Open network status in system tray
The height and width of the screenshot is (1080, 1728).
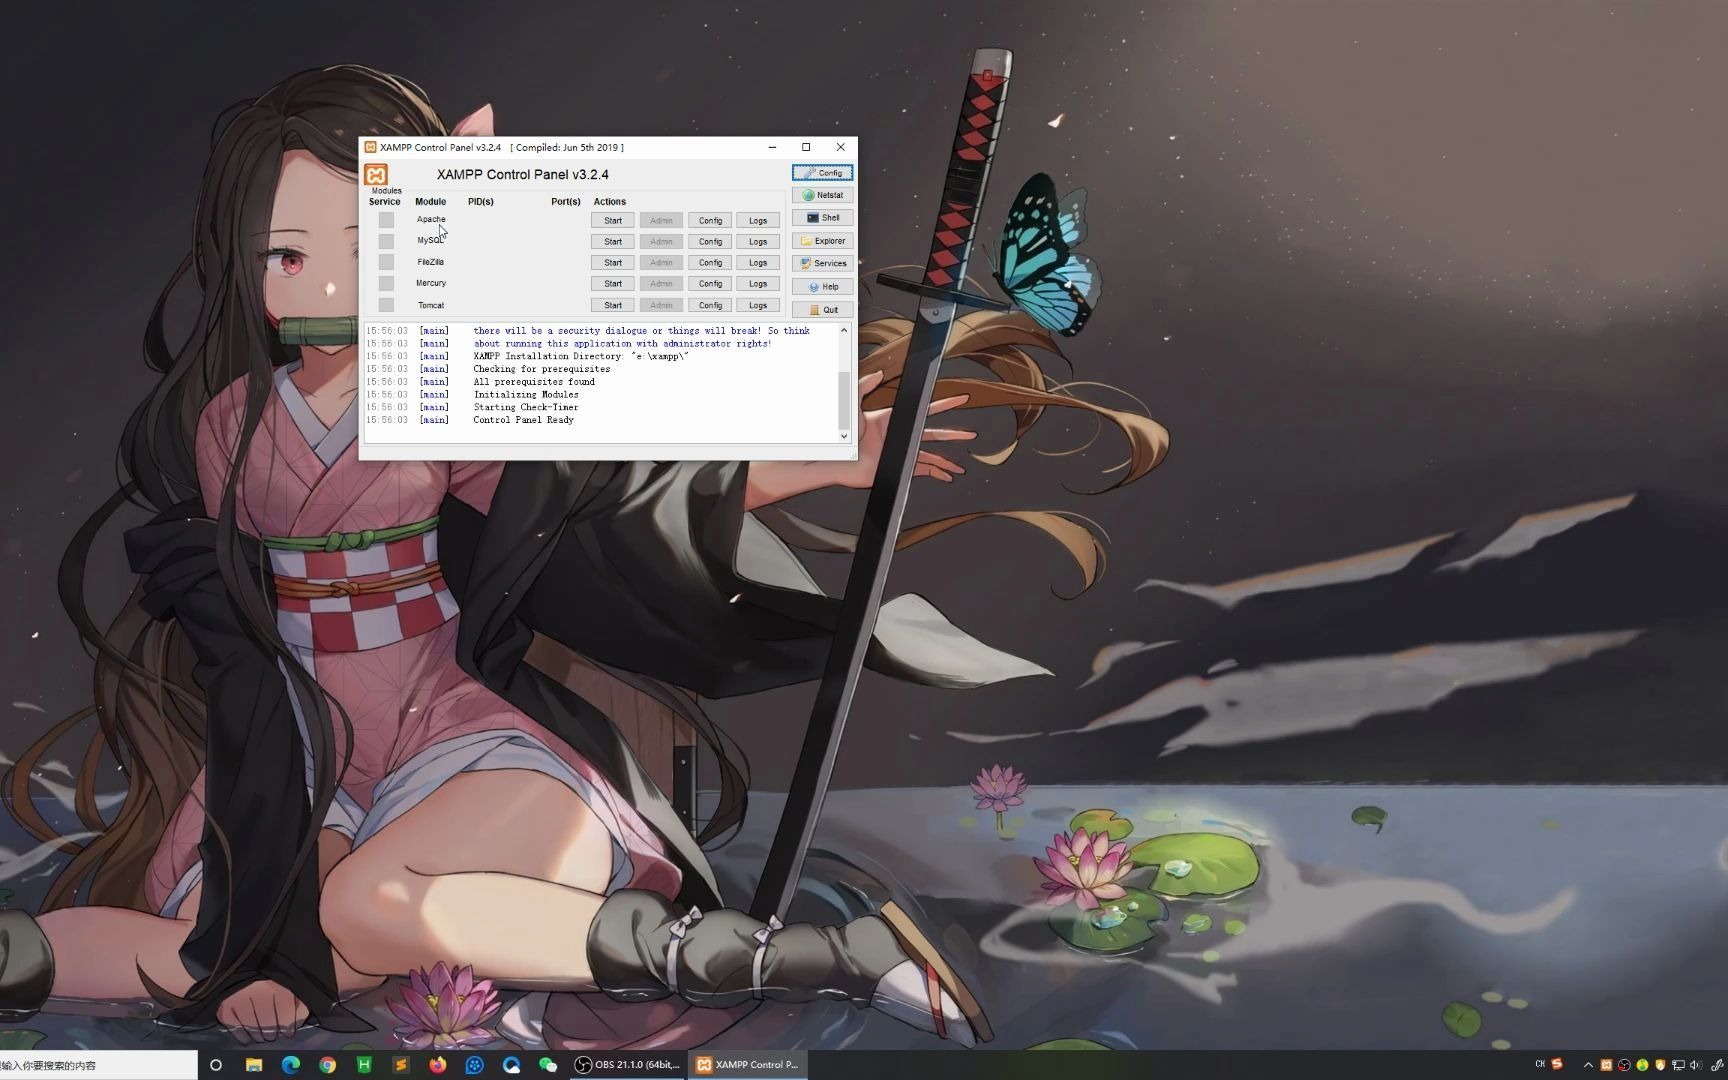coord(1678,1065)
